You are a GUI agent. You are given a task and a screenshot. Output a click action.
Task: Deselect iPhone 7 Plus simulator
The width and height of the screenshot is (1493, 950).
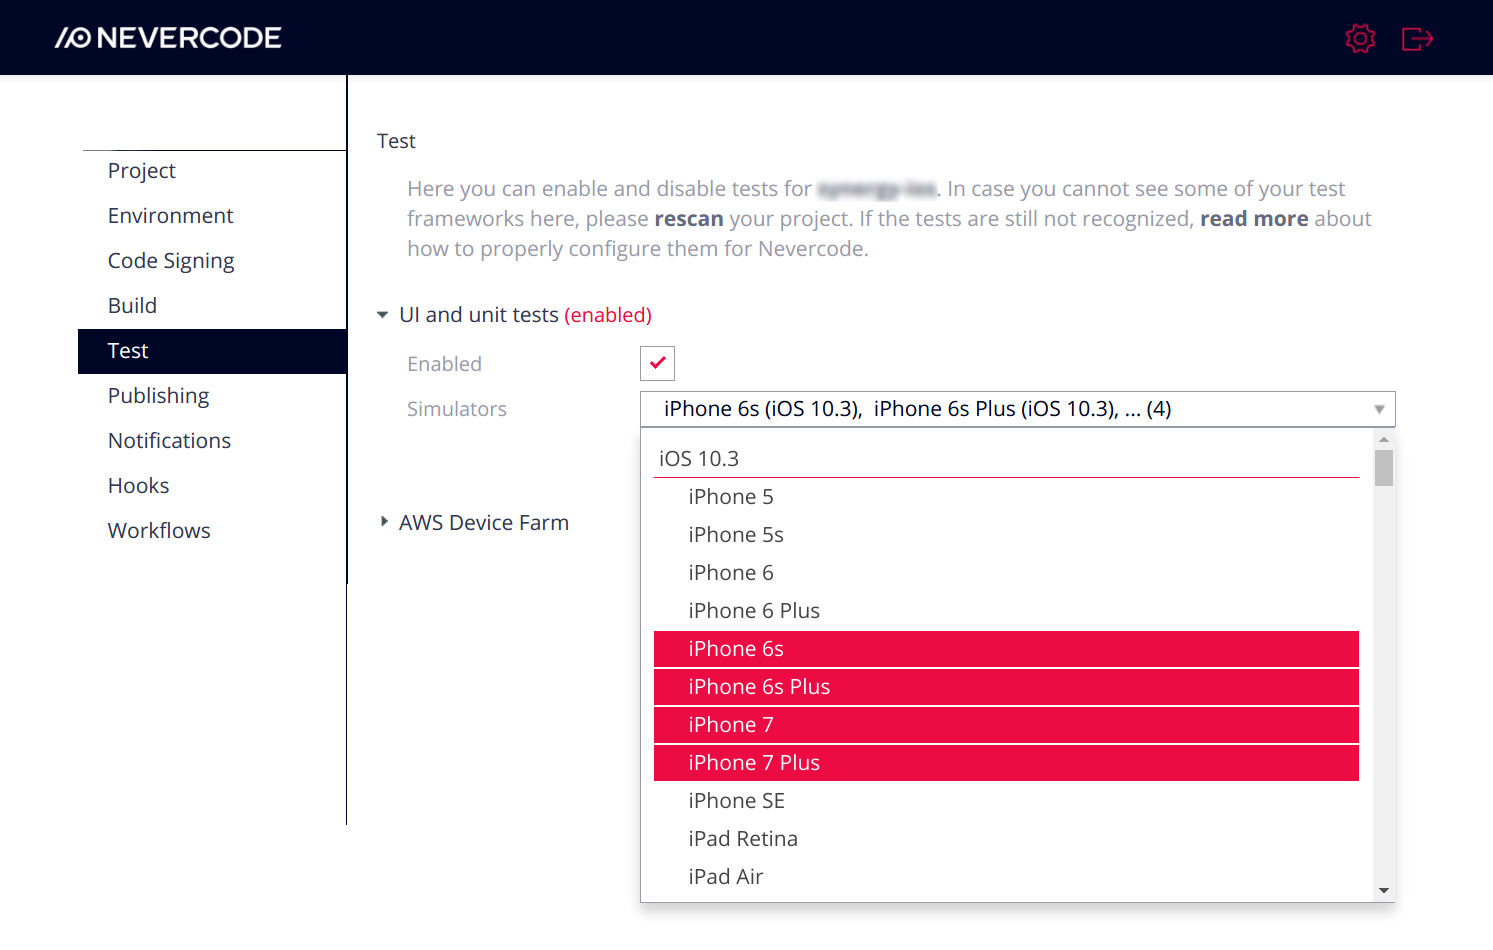coord(1006,763)
